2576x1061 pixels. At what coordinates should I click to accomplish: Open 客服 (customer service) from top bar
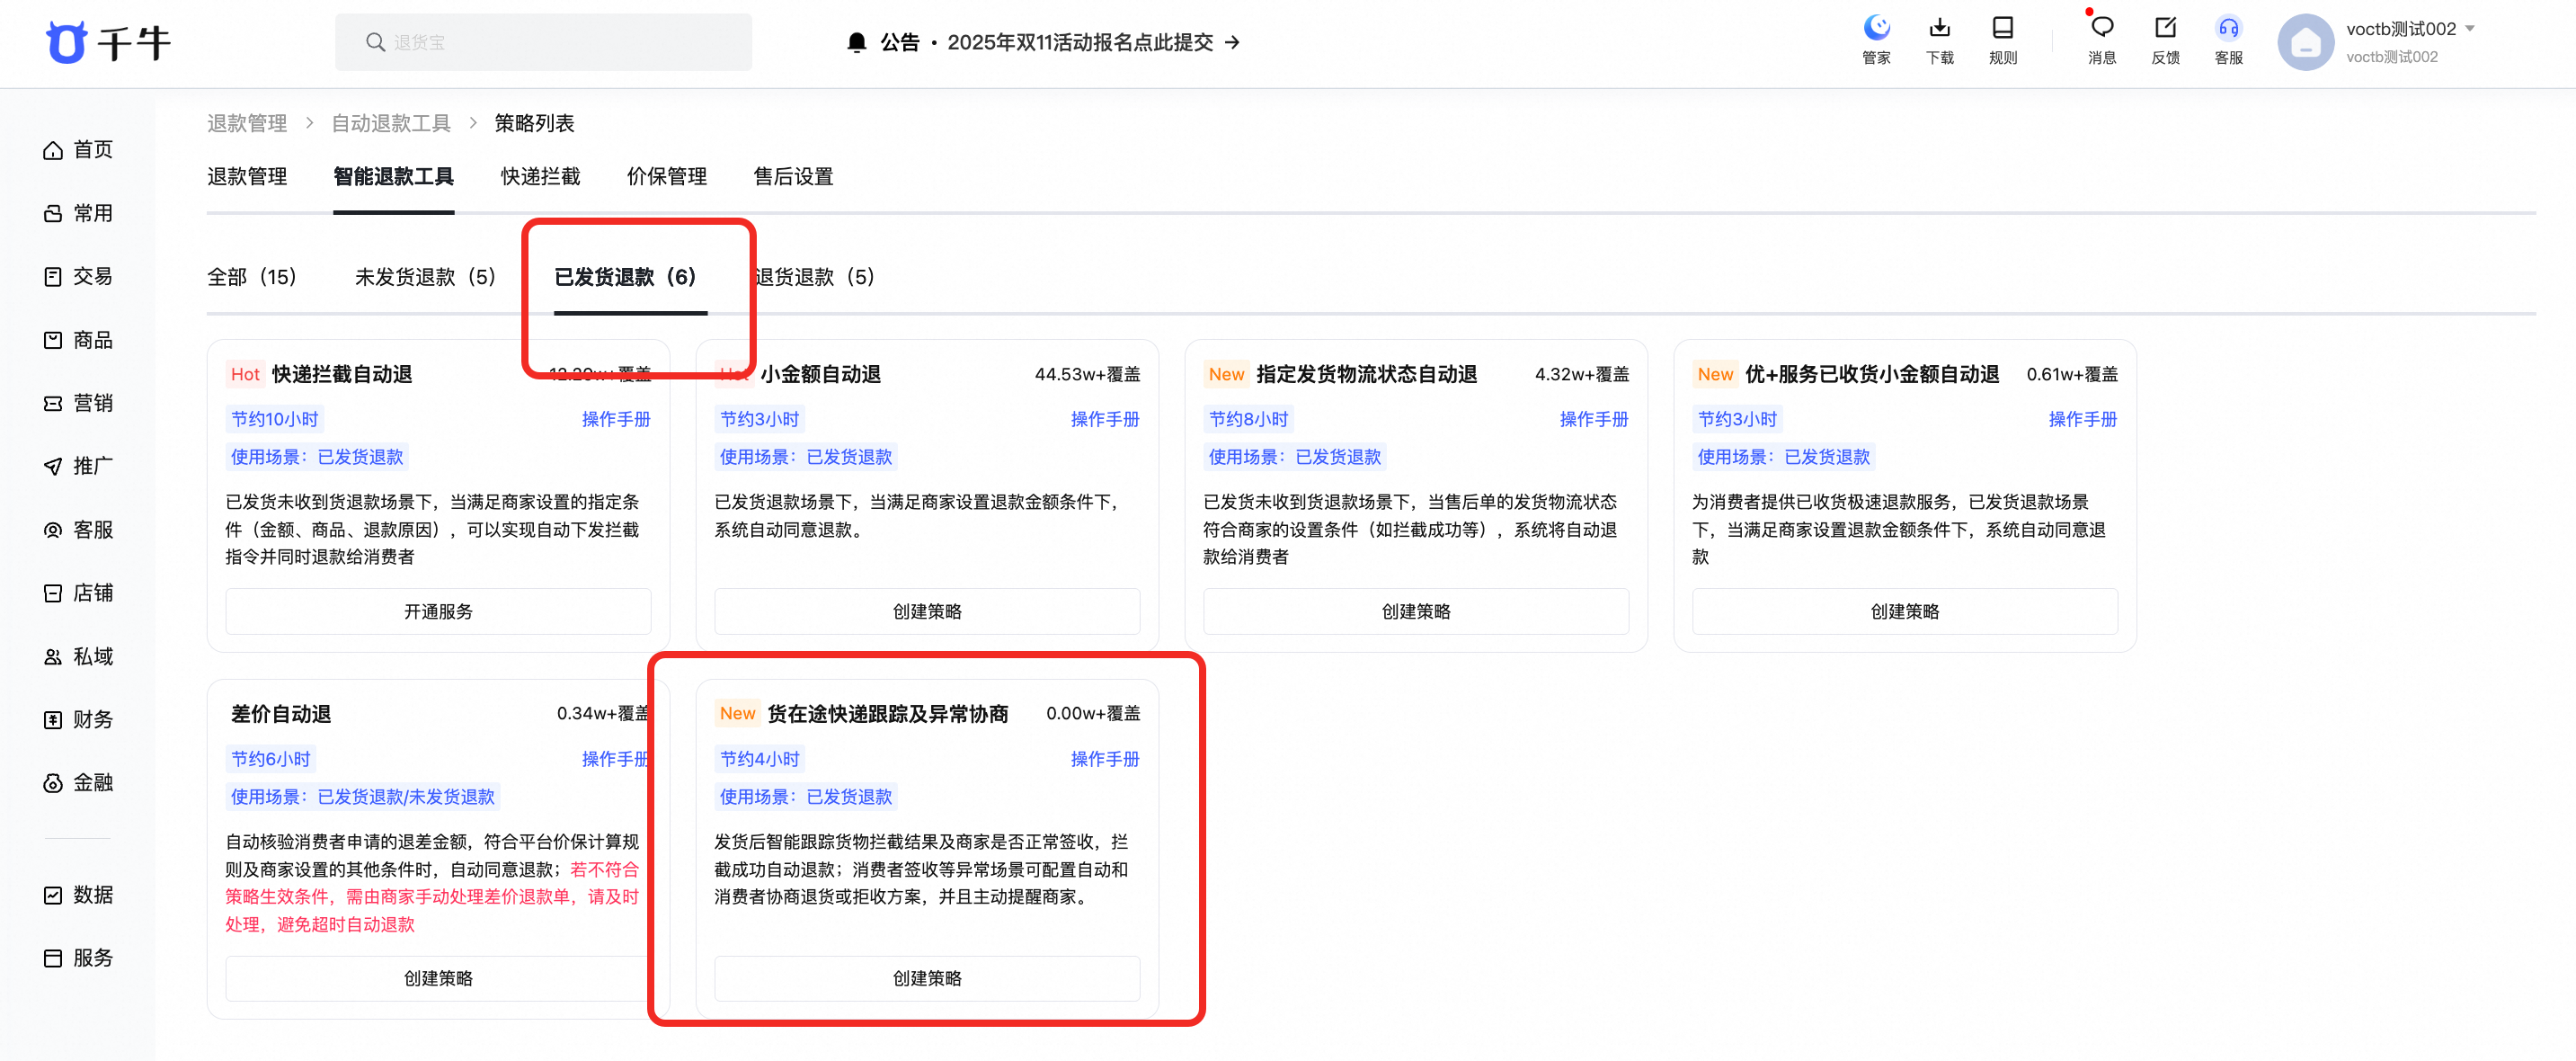[x=2229, y=40]
